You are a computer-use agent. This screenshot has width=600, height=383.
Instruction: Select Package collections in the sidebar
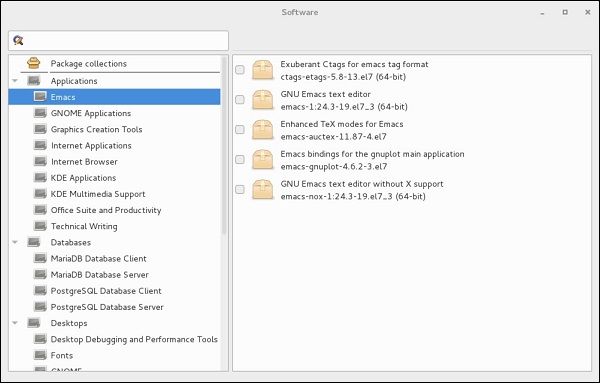click(88, 64)
